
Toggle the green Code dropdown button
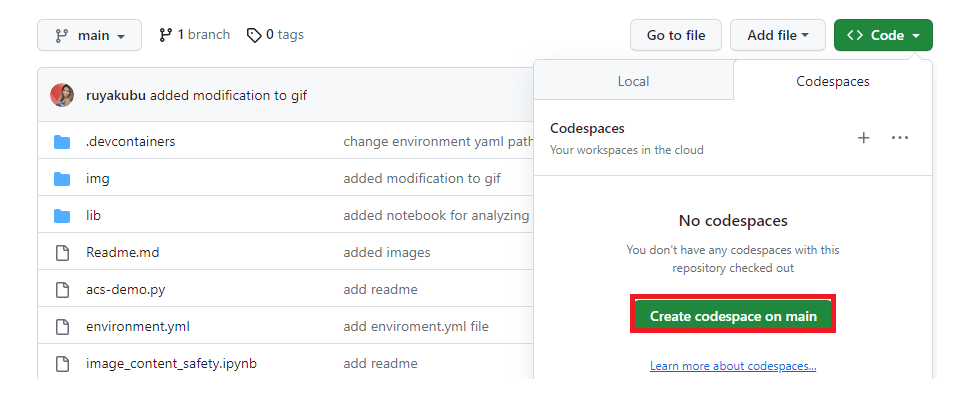[883, 35]
